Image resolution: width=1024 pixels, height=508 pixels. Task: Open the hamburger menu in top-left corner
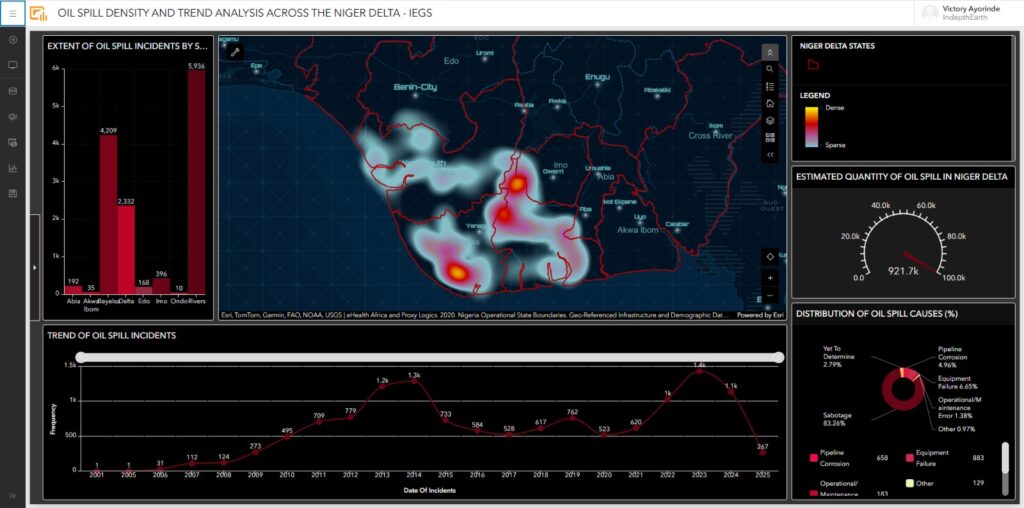[x=13, y=14]
